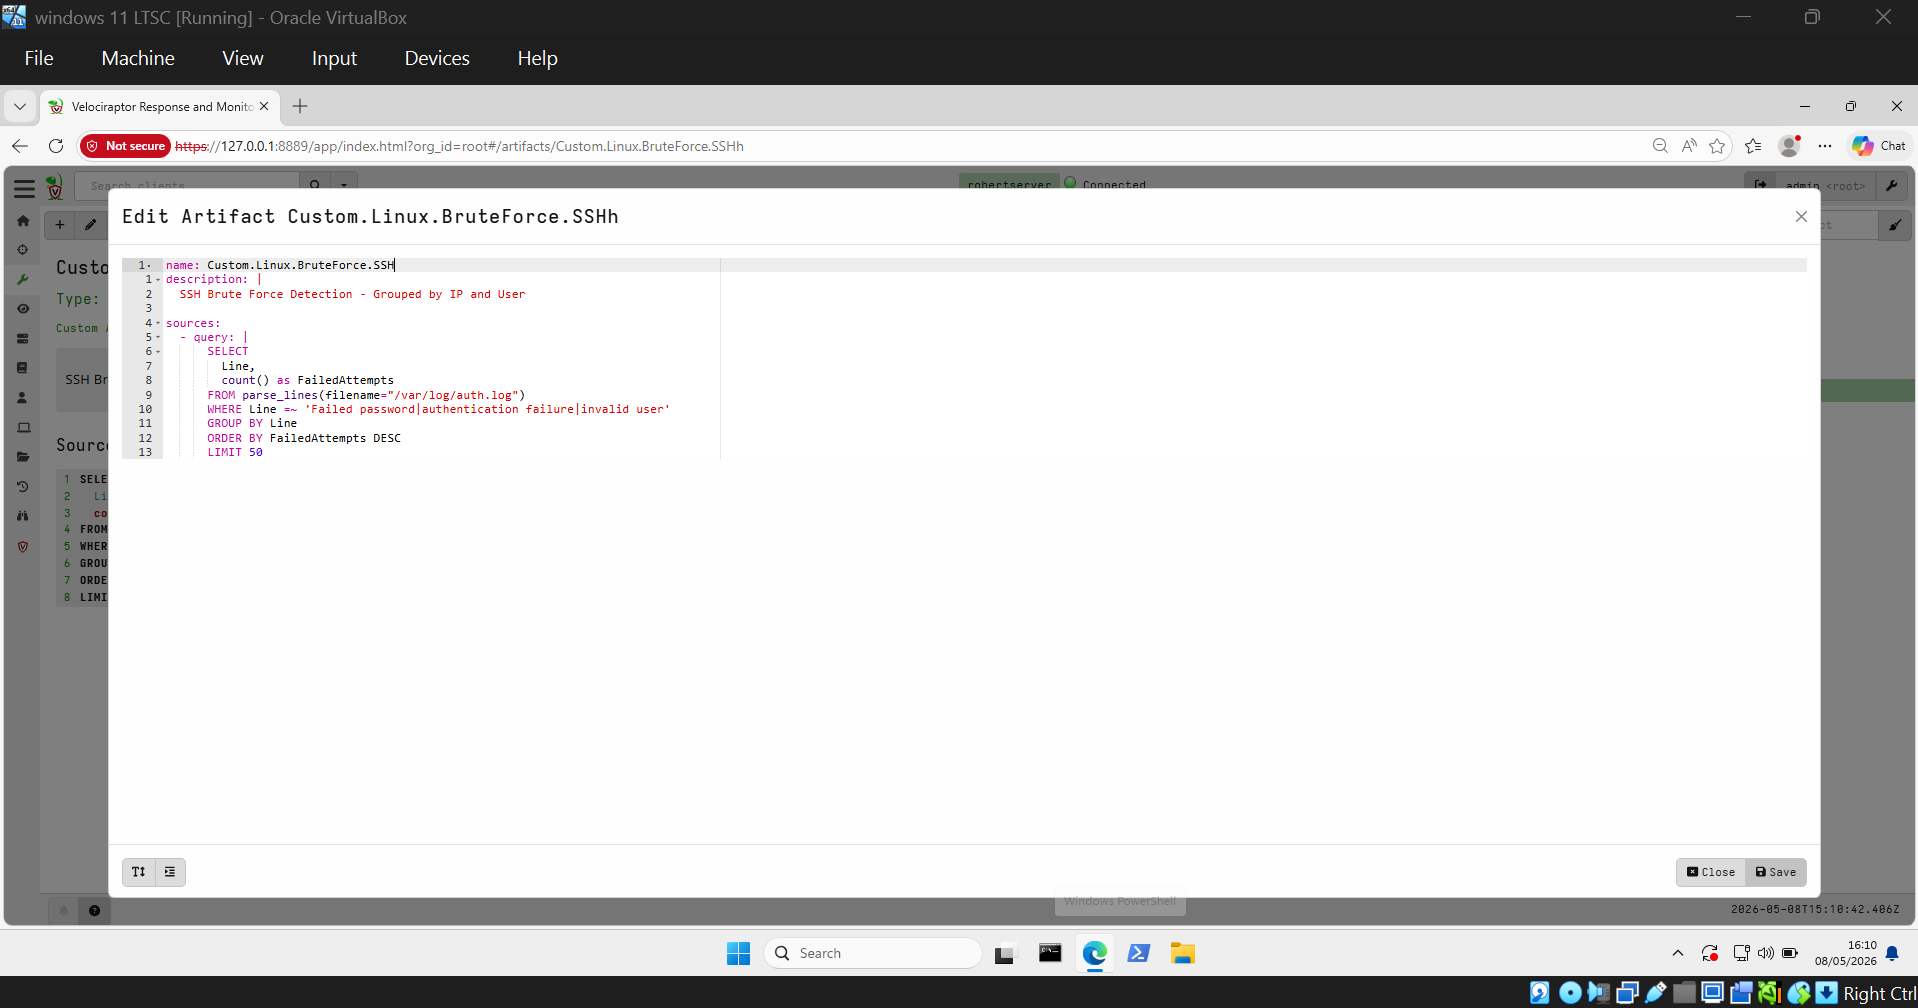Image resolution: width=1918 pixels, height=1008 pixels.
Task: Click the 'GROUP BY Line' code line
Action: [252, 423]
